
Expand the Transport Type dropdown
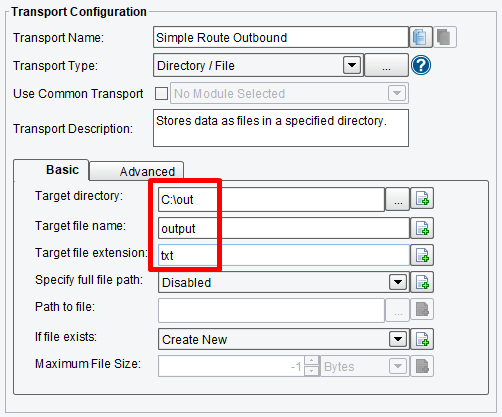pos(352,65)
